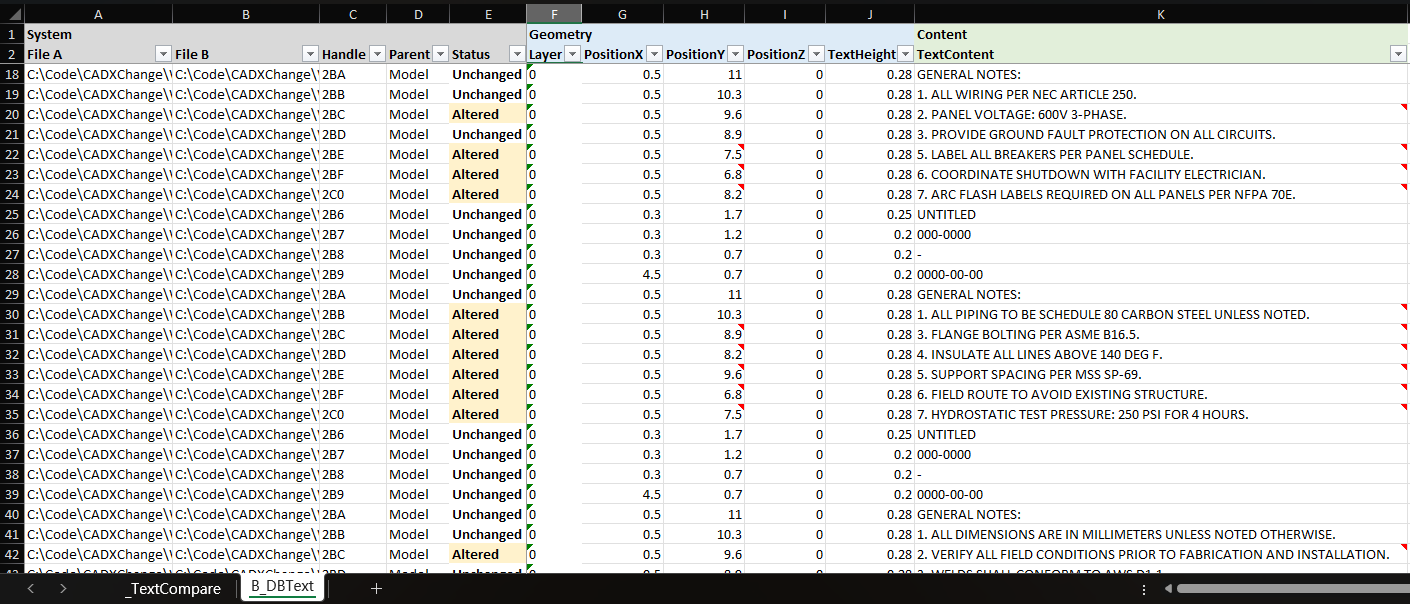Click cell '5. SUPPORT SPACING PER MSS SP-69.'
The image size is (1410, 604).
(x=1161, y=374)
